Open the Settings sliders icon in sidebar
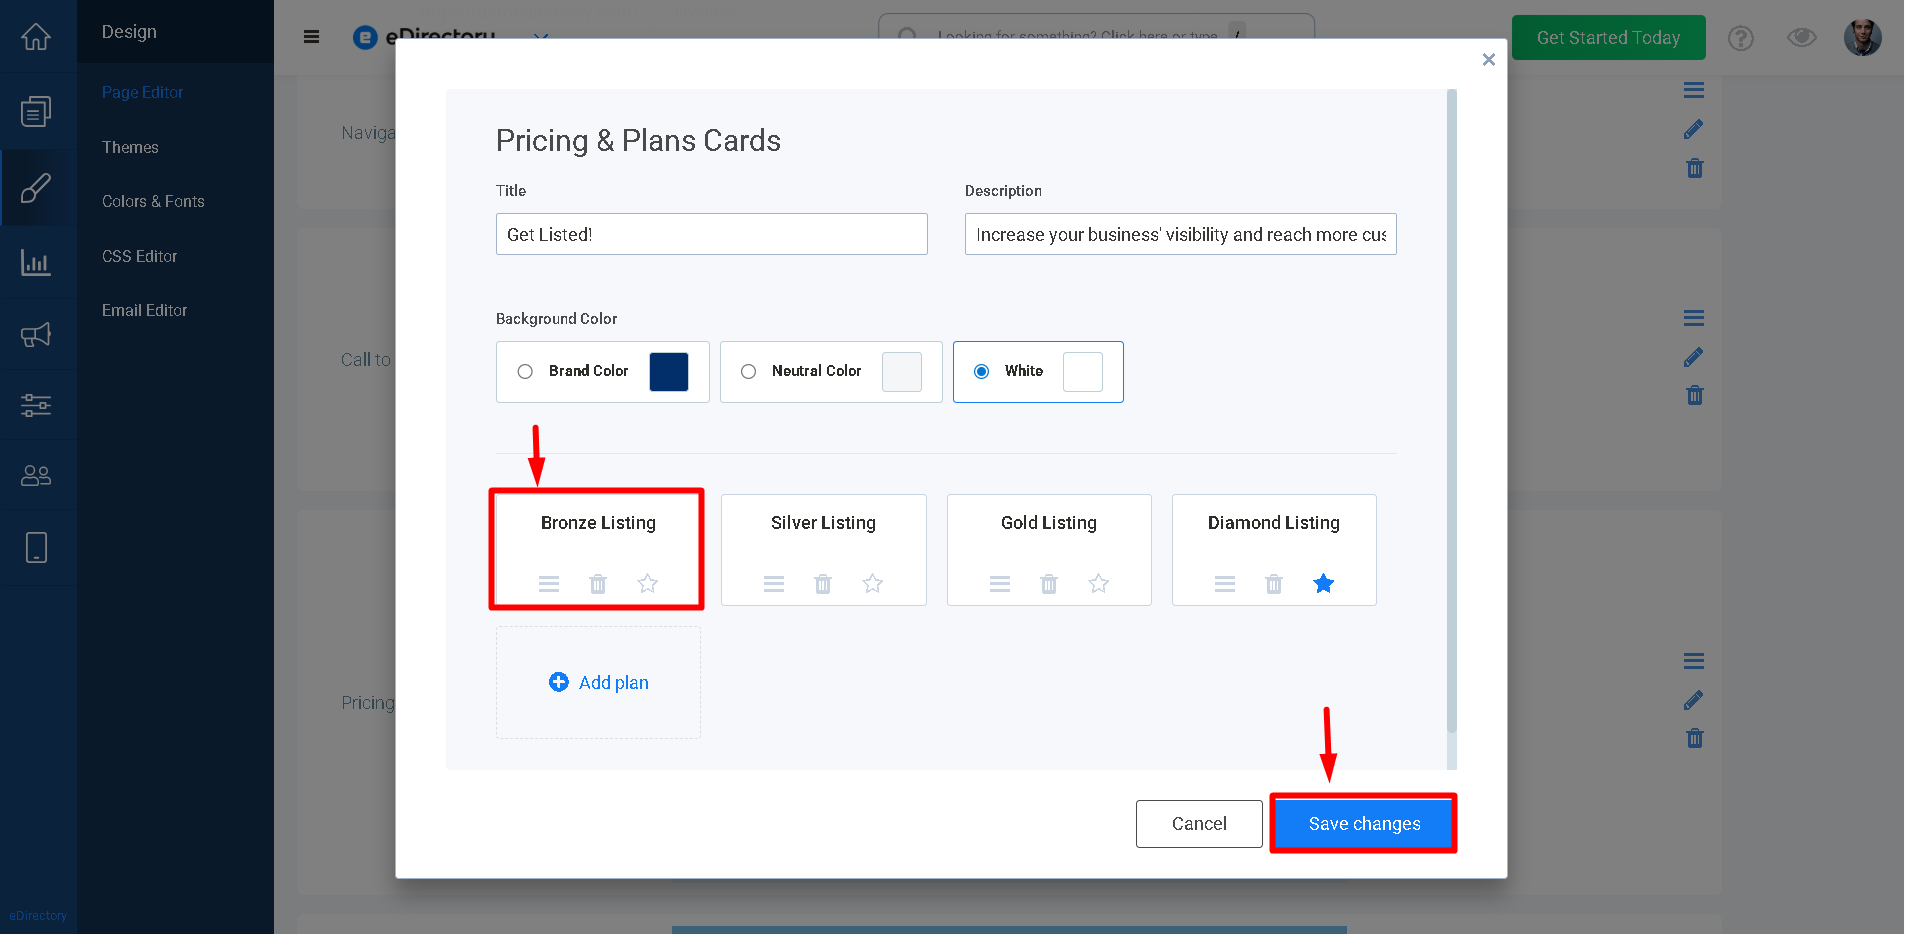Screen dimensions: 1905x934 click(x=36, y=405)
